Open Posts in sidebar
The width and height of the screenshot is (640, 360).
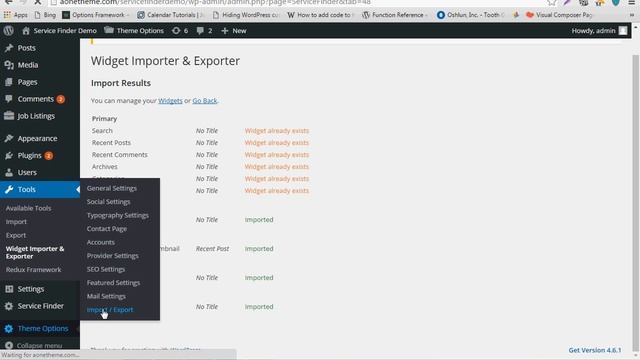26,48
